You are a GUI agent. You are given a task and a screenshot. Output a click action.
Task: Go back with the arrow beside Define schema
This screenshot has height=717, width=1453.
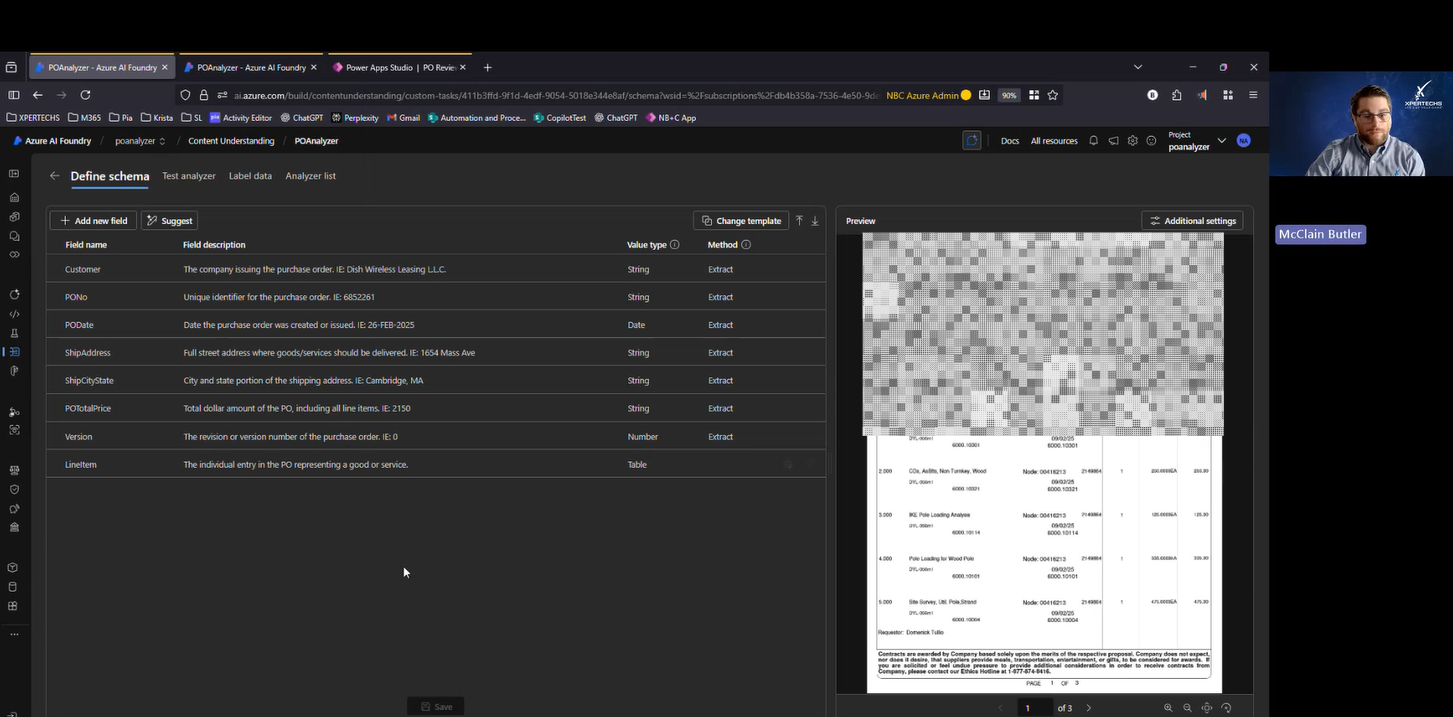[55, 176]
